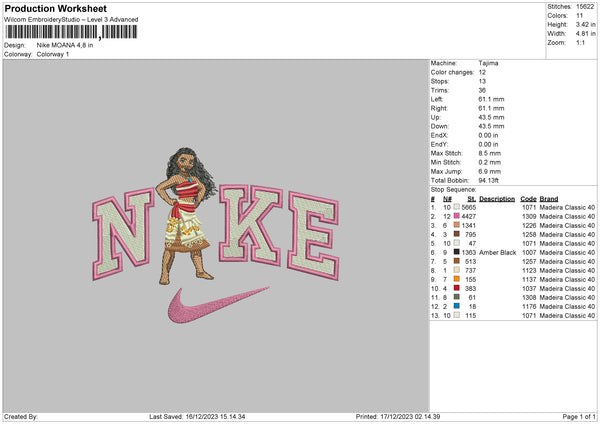This screenshot has height=424, width=600.
Task: Click the 'Amber Black' description
Action: click(x=497, y=252)
